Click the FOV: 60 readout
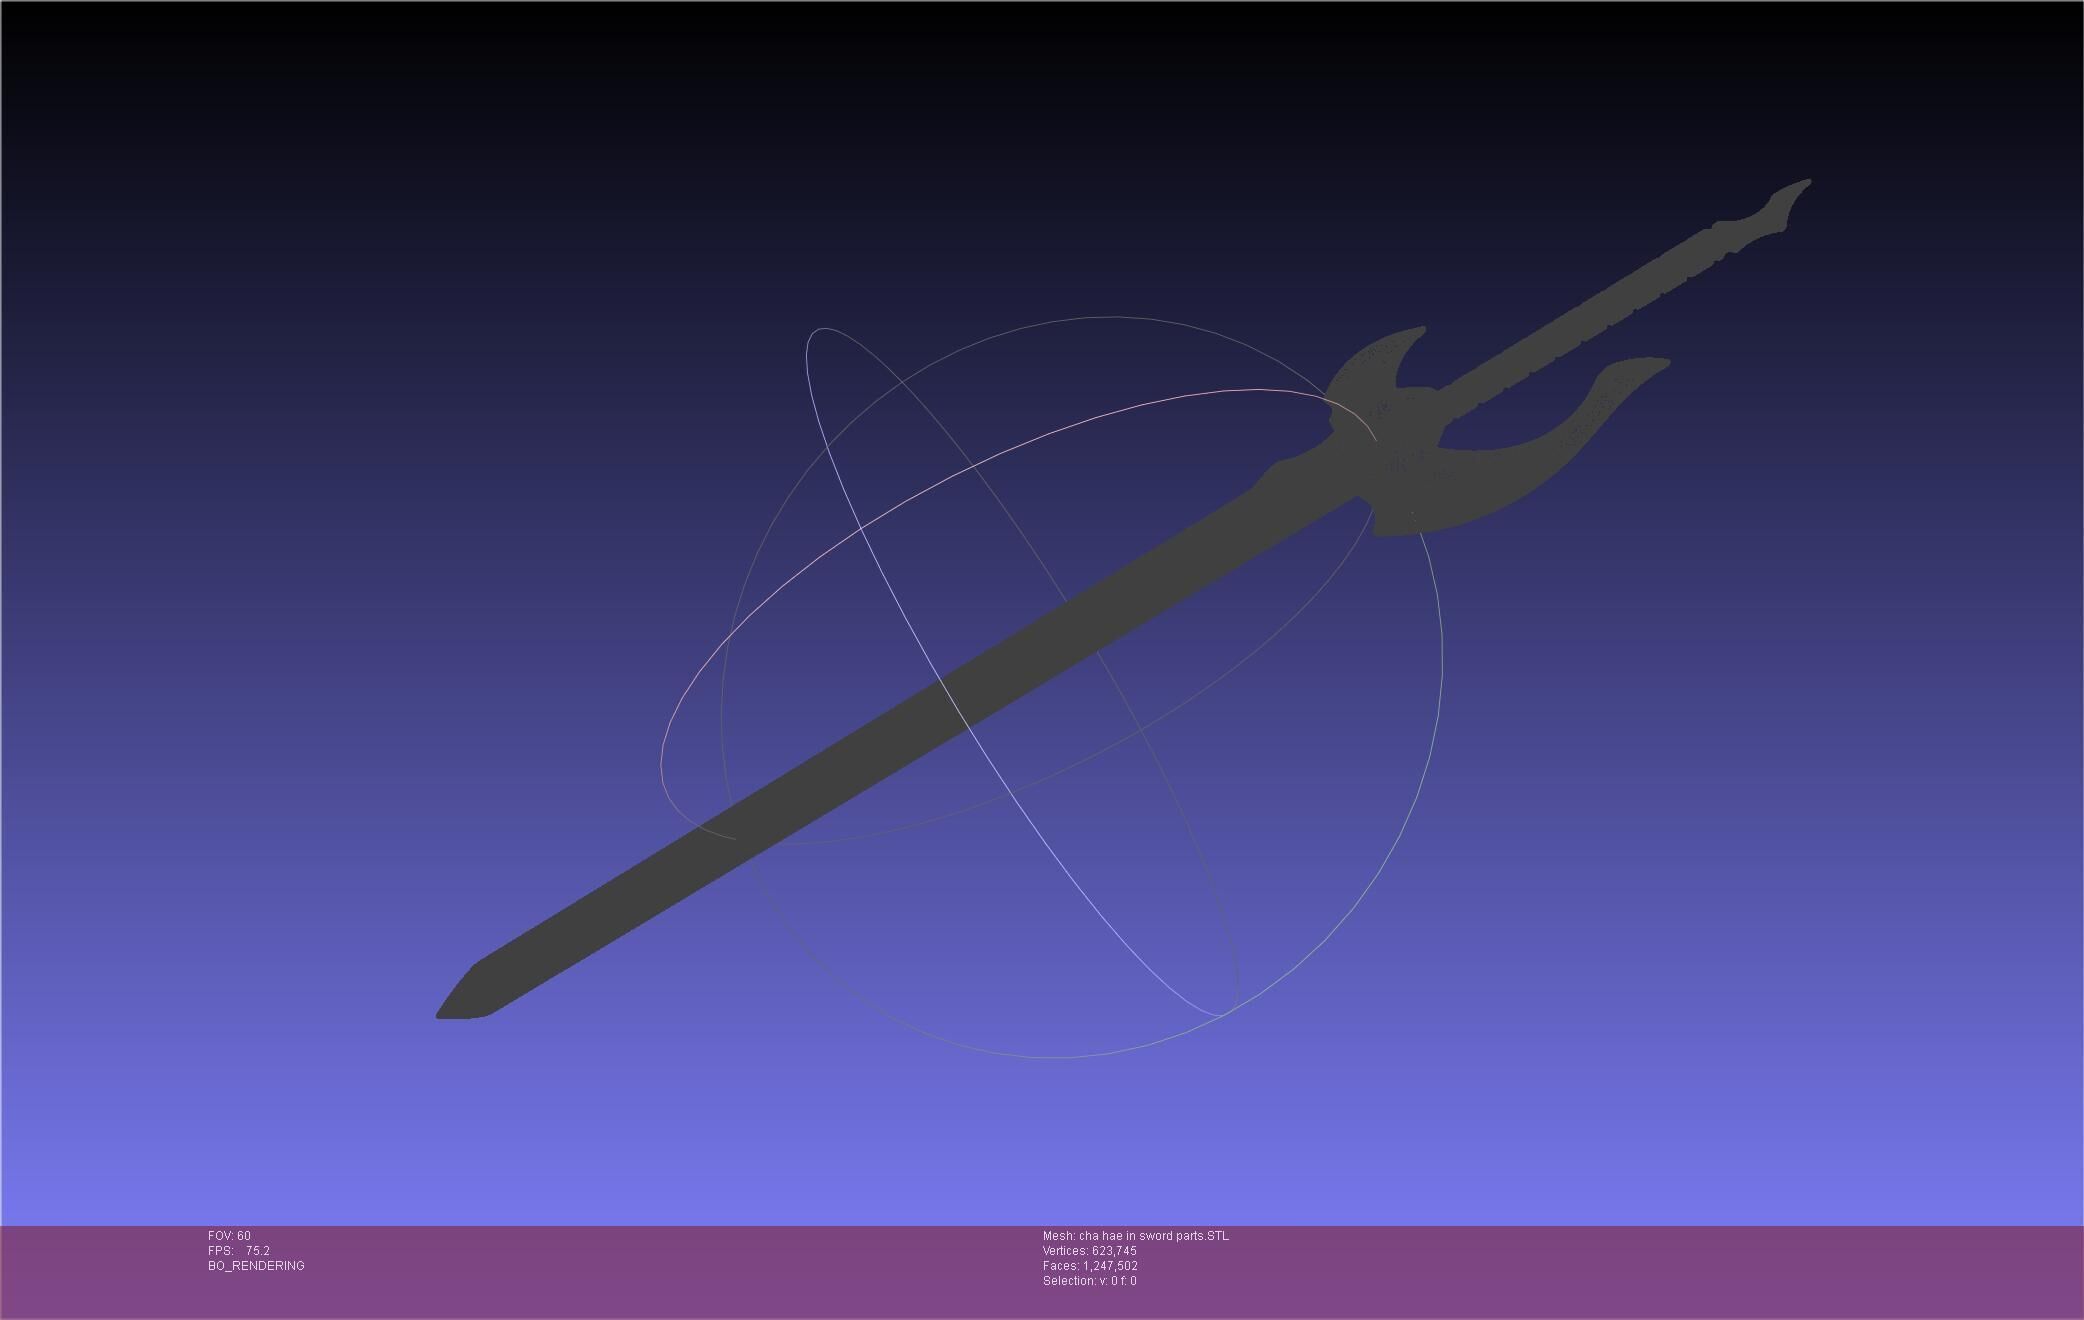The image size is (2084, 1320). tap(229, 1236)
